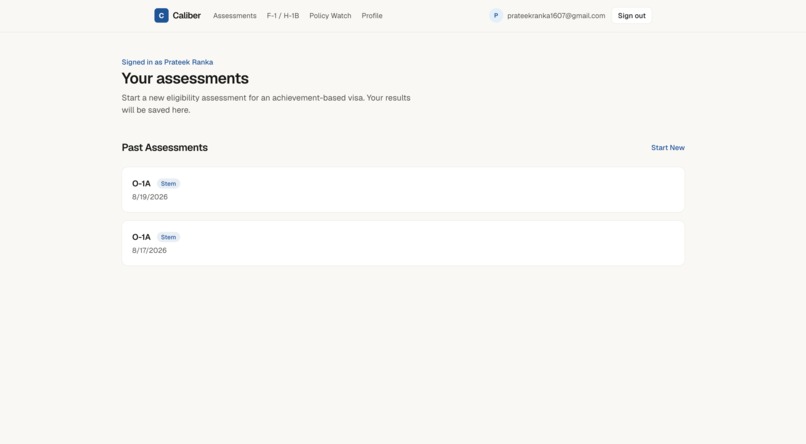Click the Start New link
This screenshot has height=444, width=806.
668,147
